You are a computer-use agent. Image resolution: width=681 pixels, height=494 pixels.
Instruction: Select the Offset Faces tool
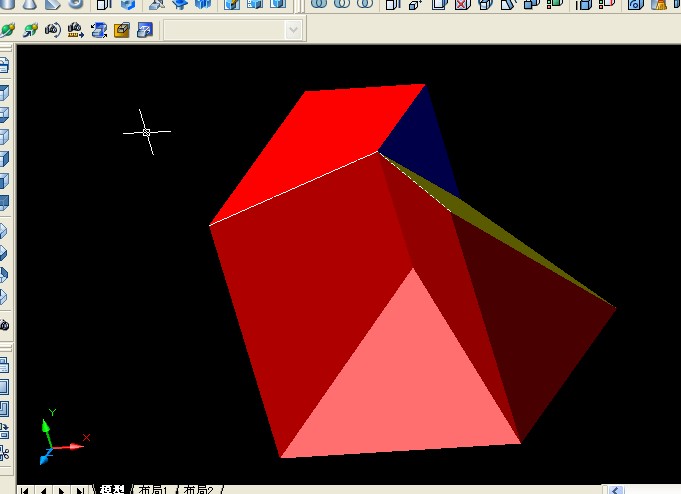coord(440,4)
